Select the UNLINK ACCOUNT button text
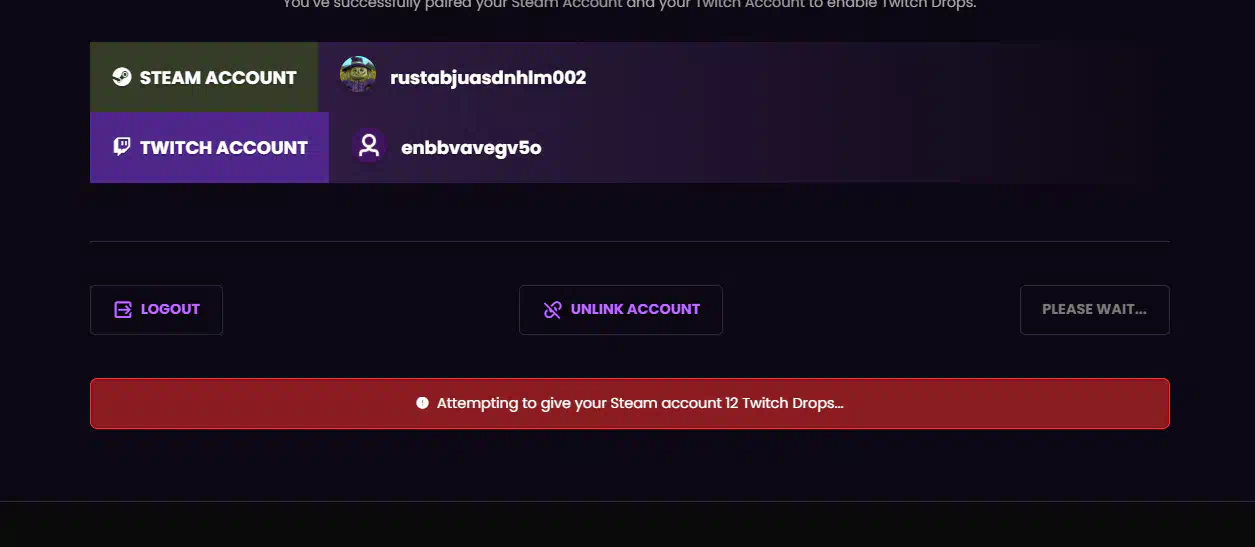The height and width of the screenshot is (547, 1255). [x=635, y=309]
